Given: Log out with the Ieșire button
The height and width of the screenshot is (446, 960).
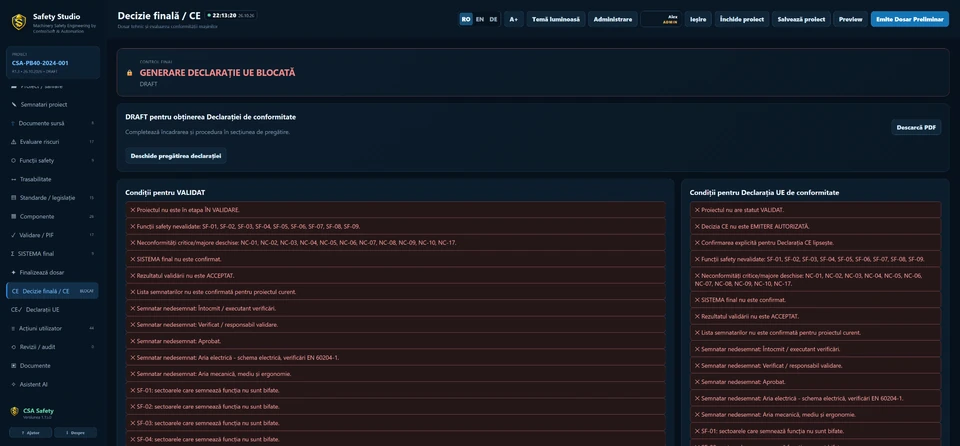Looking at the screenshot, I should coord(698,19).
